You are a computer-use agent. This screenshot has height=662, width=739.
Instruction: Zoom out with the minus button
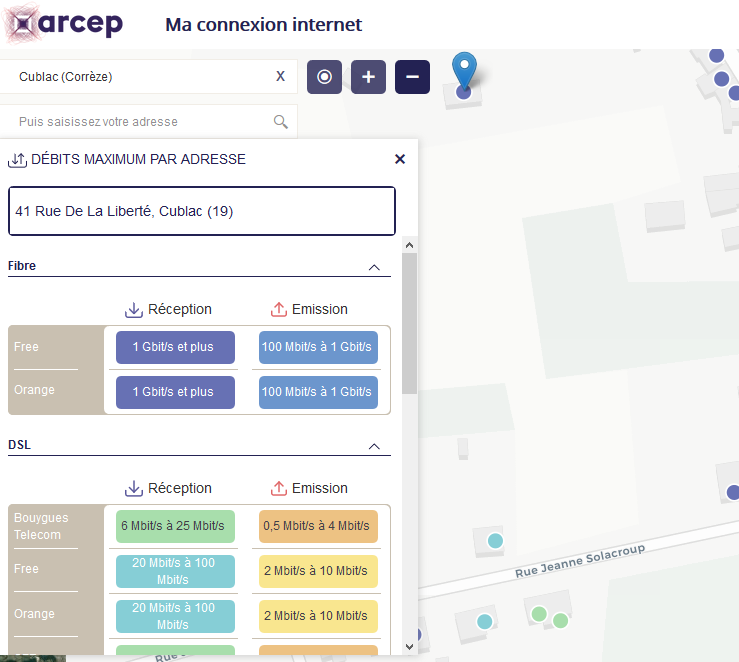412,77
